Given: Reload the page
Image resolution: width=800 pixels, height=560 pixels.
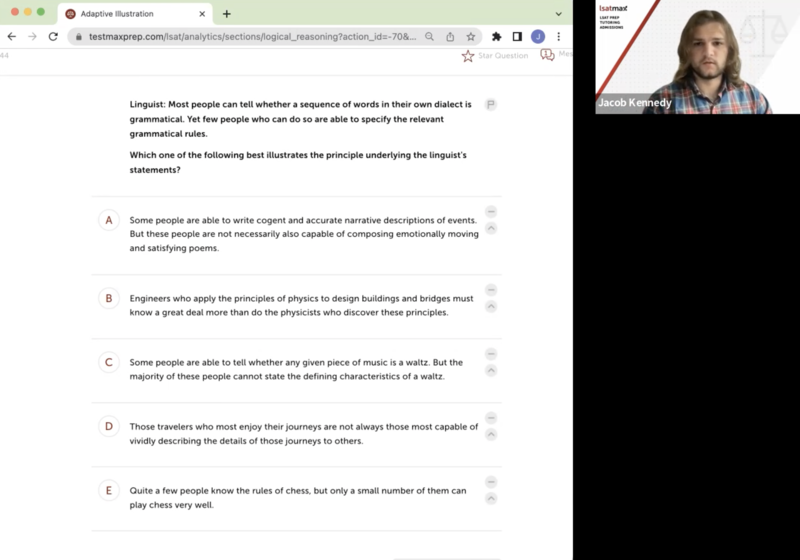Looking at the screenshot, I should point(53,36).
